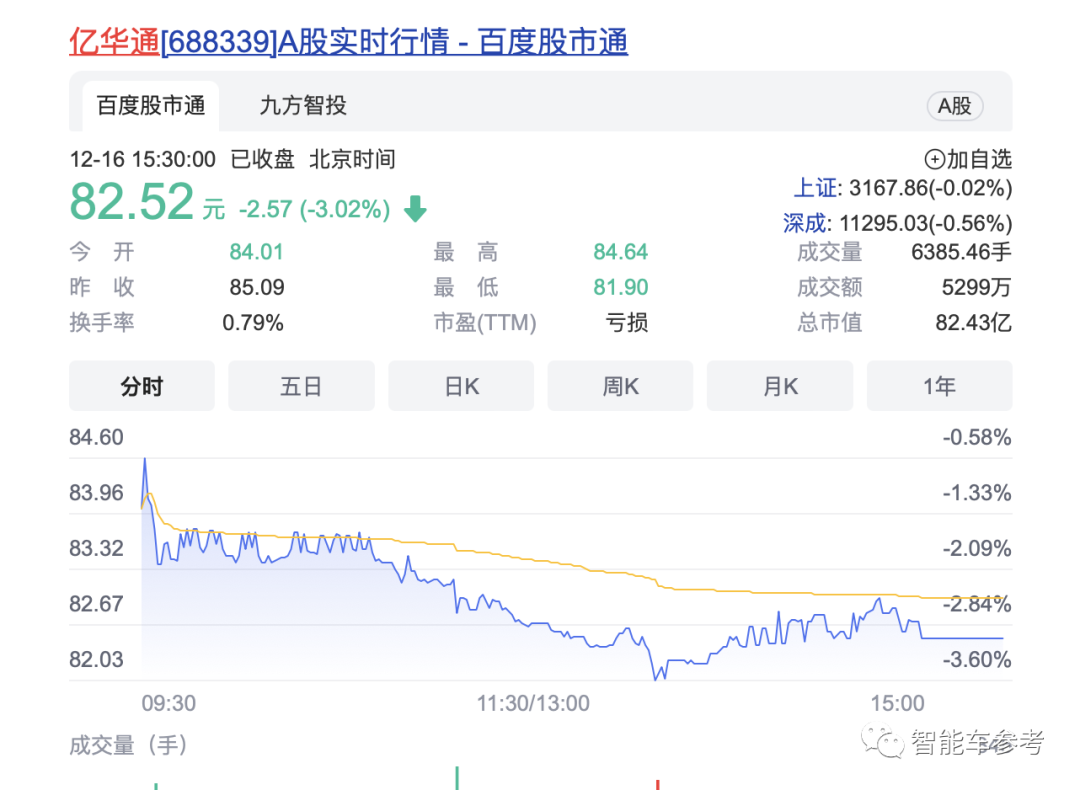Open the 深成 index link

pos(805,223)
